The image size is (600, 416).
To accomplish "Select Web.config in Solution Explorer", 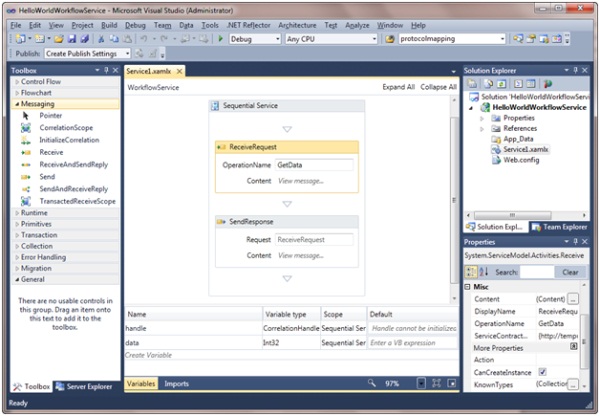I will click(x=522, y=159).
